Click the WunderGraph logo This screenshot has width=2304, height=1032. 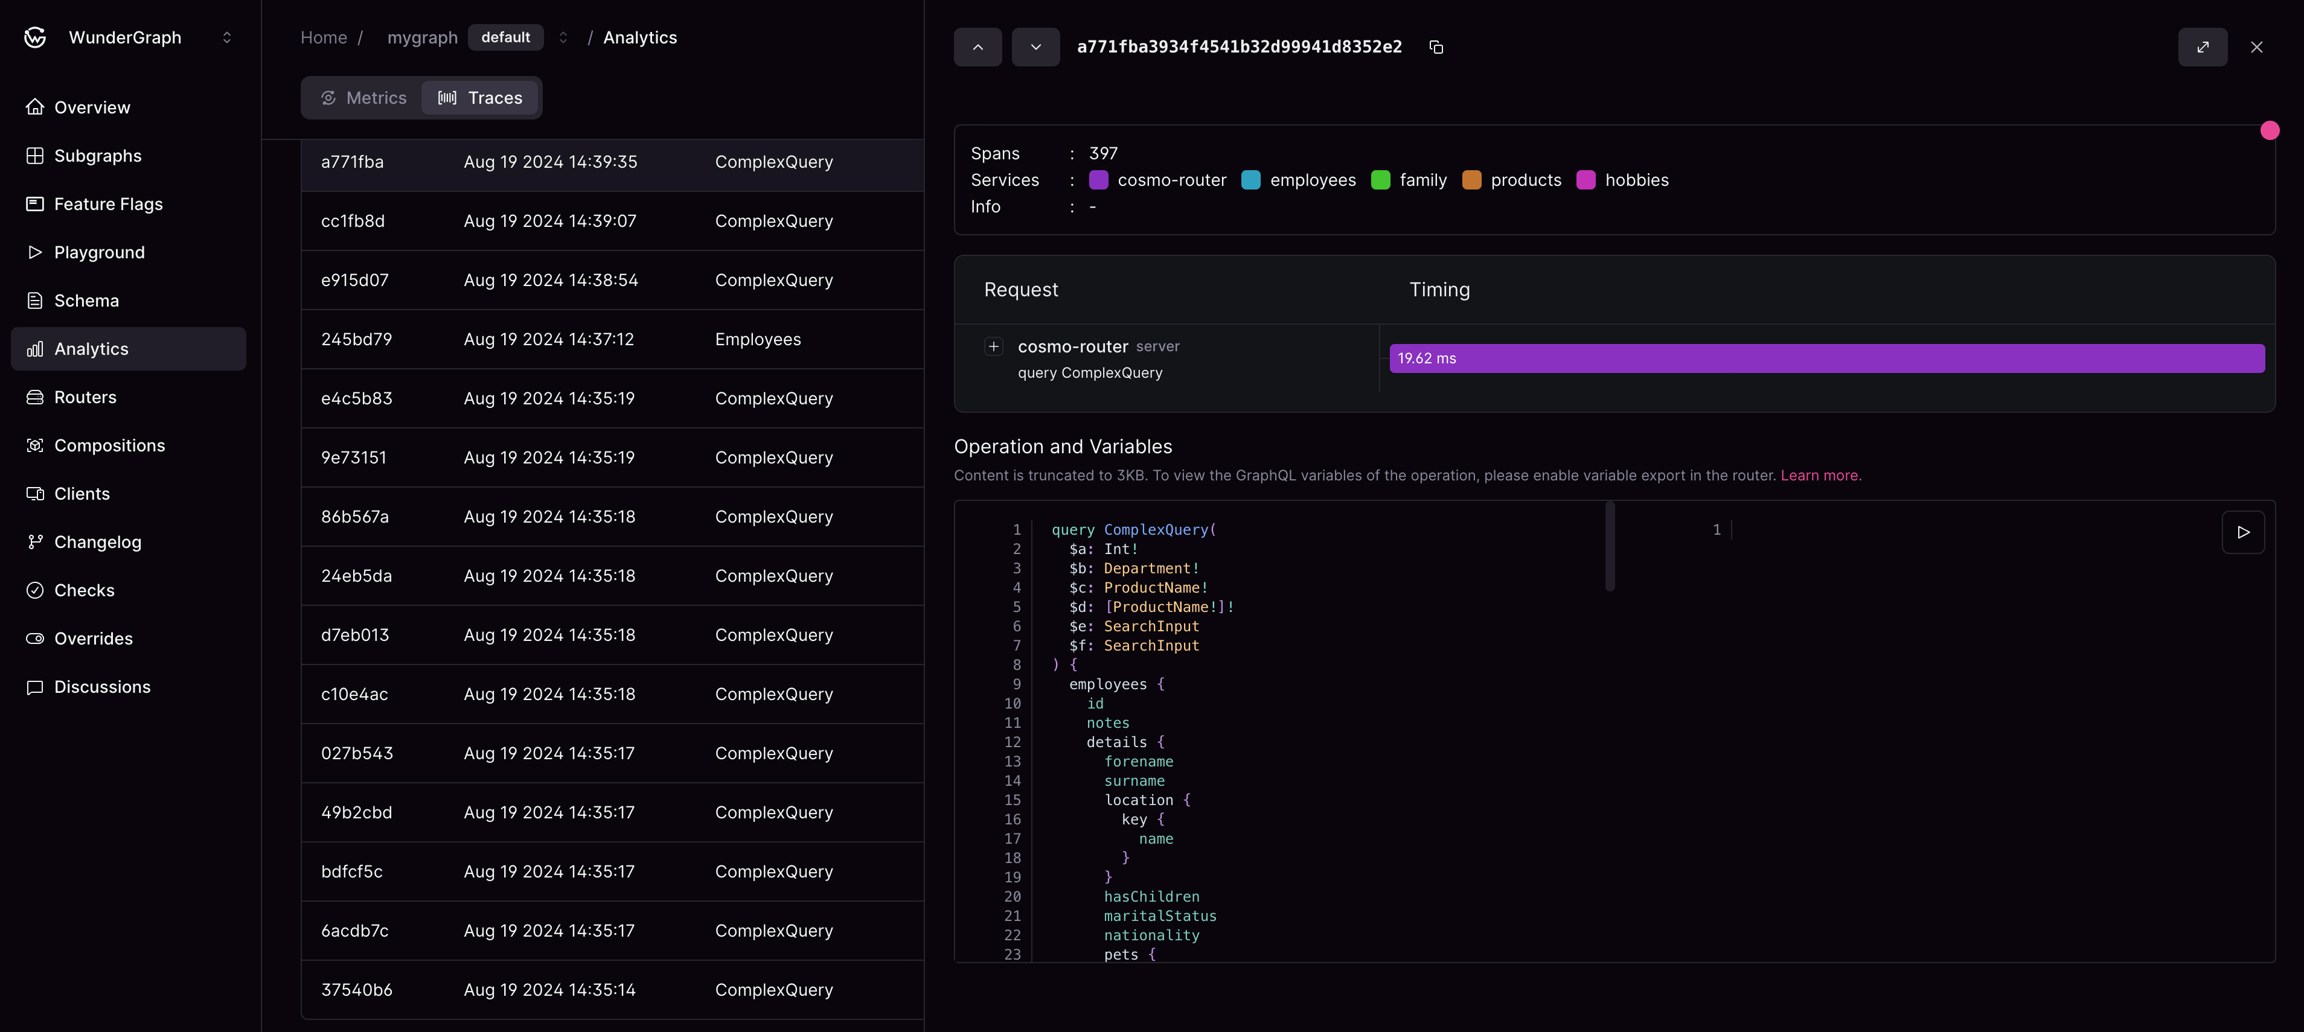[x=35, y=37]
